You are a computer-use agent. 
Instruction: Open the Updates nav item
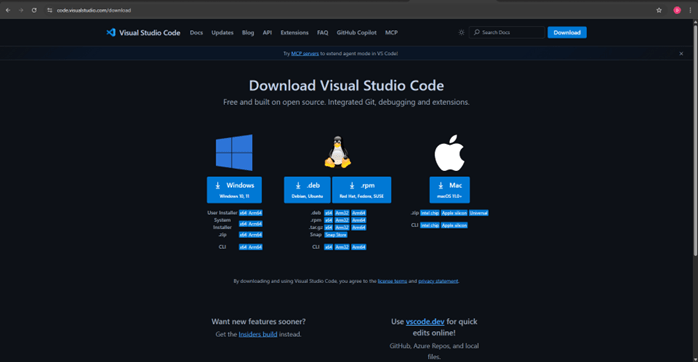[x=222, y=33]
